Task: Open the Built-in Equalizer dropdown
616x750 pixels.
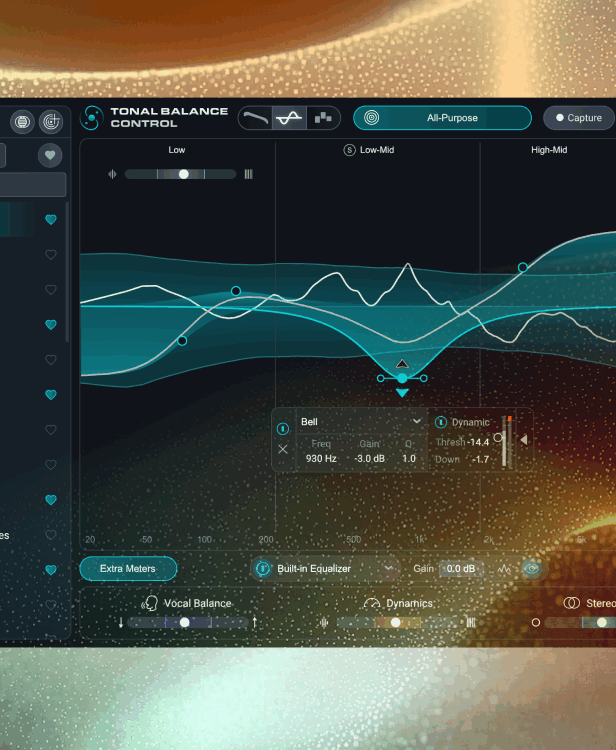Action: [326, 569]
